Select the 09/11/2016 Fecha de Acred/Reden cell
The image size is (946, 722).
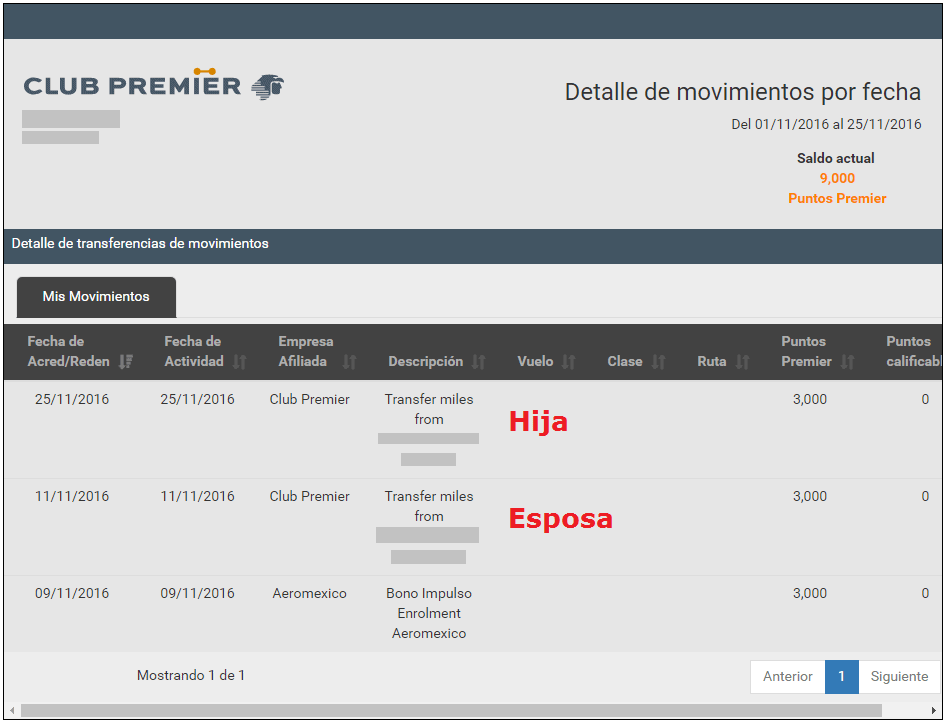tap(72, 594)
